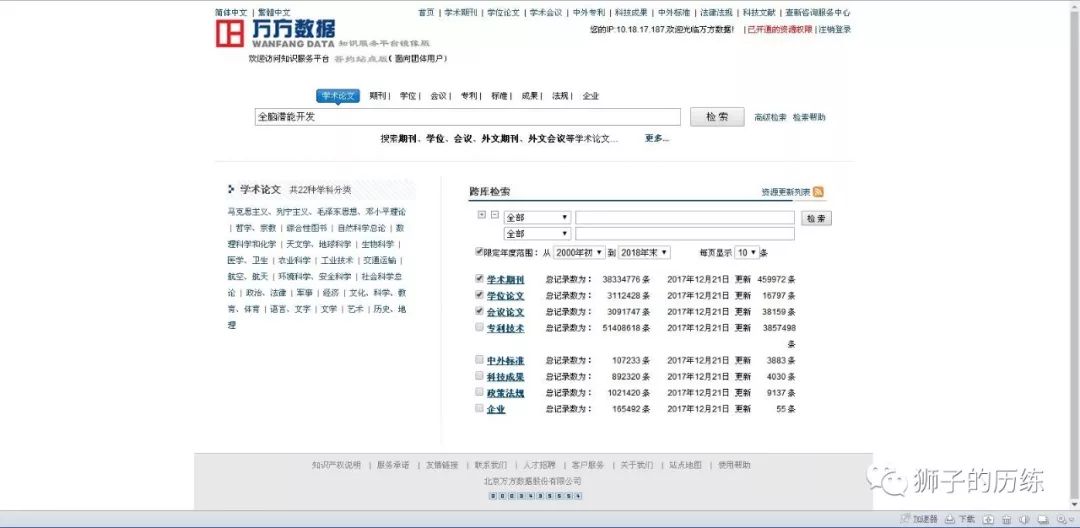Tick the 专利技术 checkbox
The height and width of the screenshot is (528, 1080).
click(479, 328)
